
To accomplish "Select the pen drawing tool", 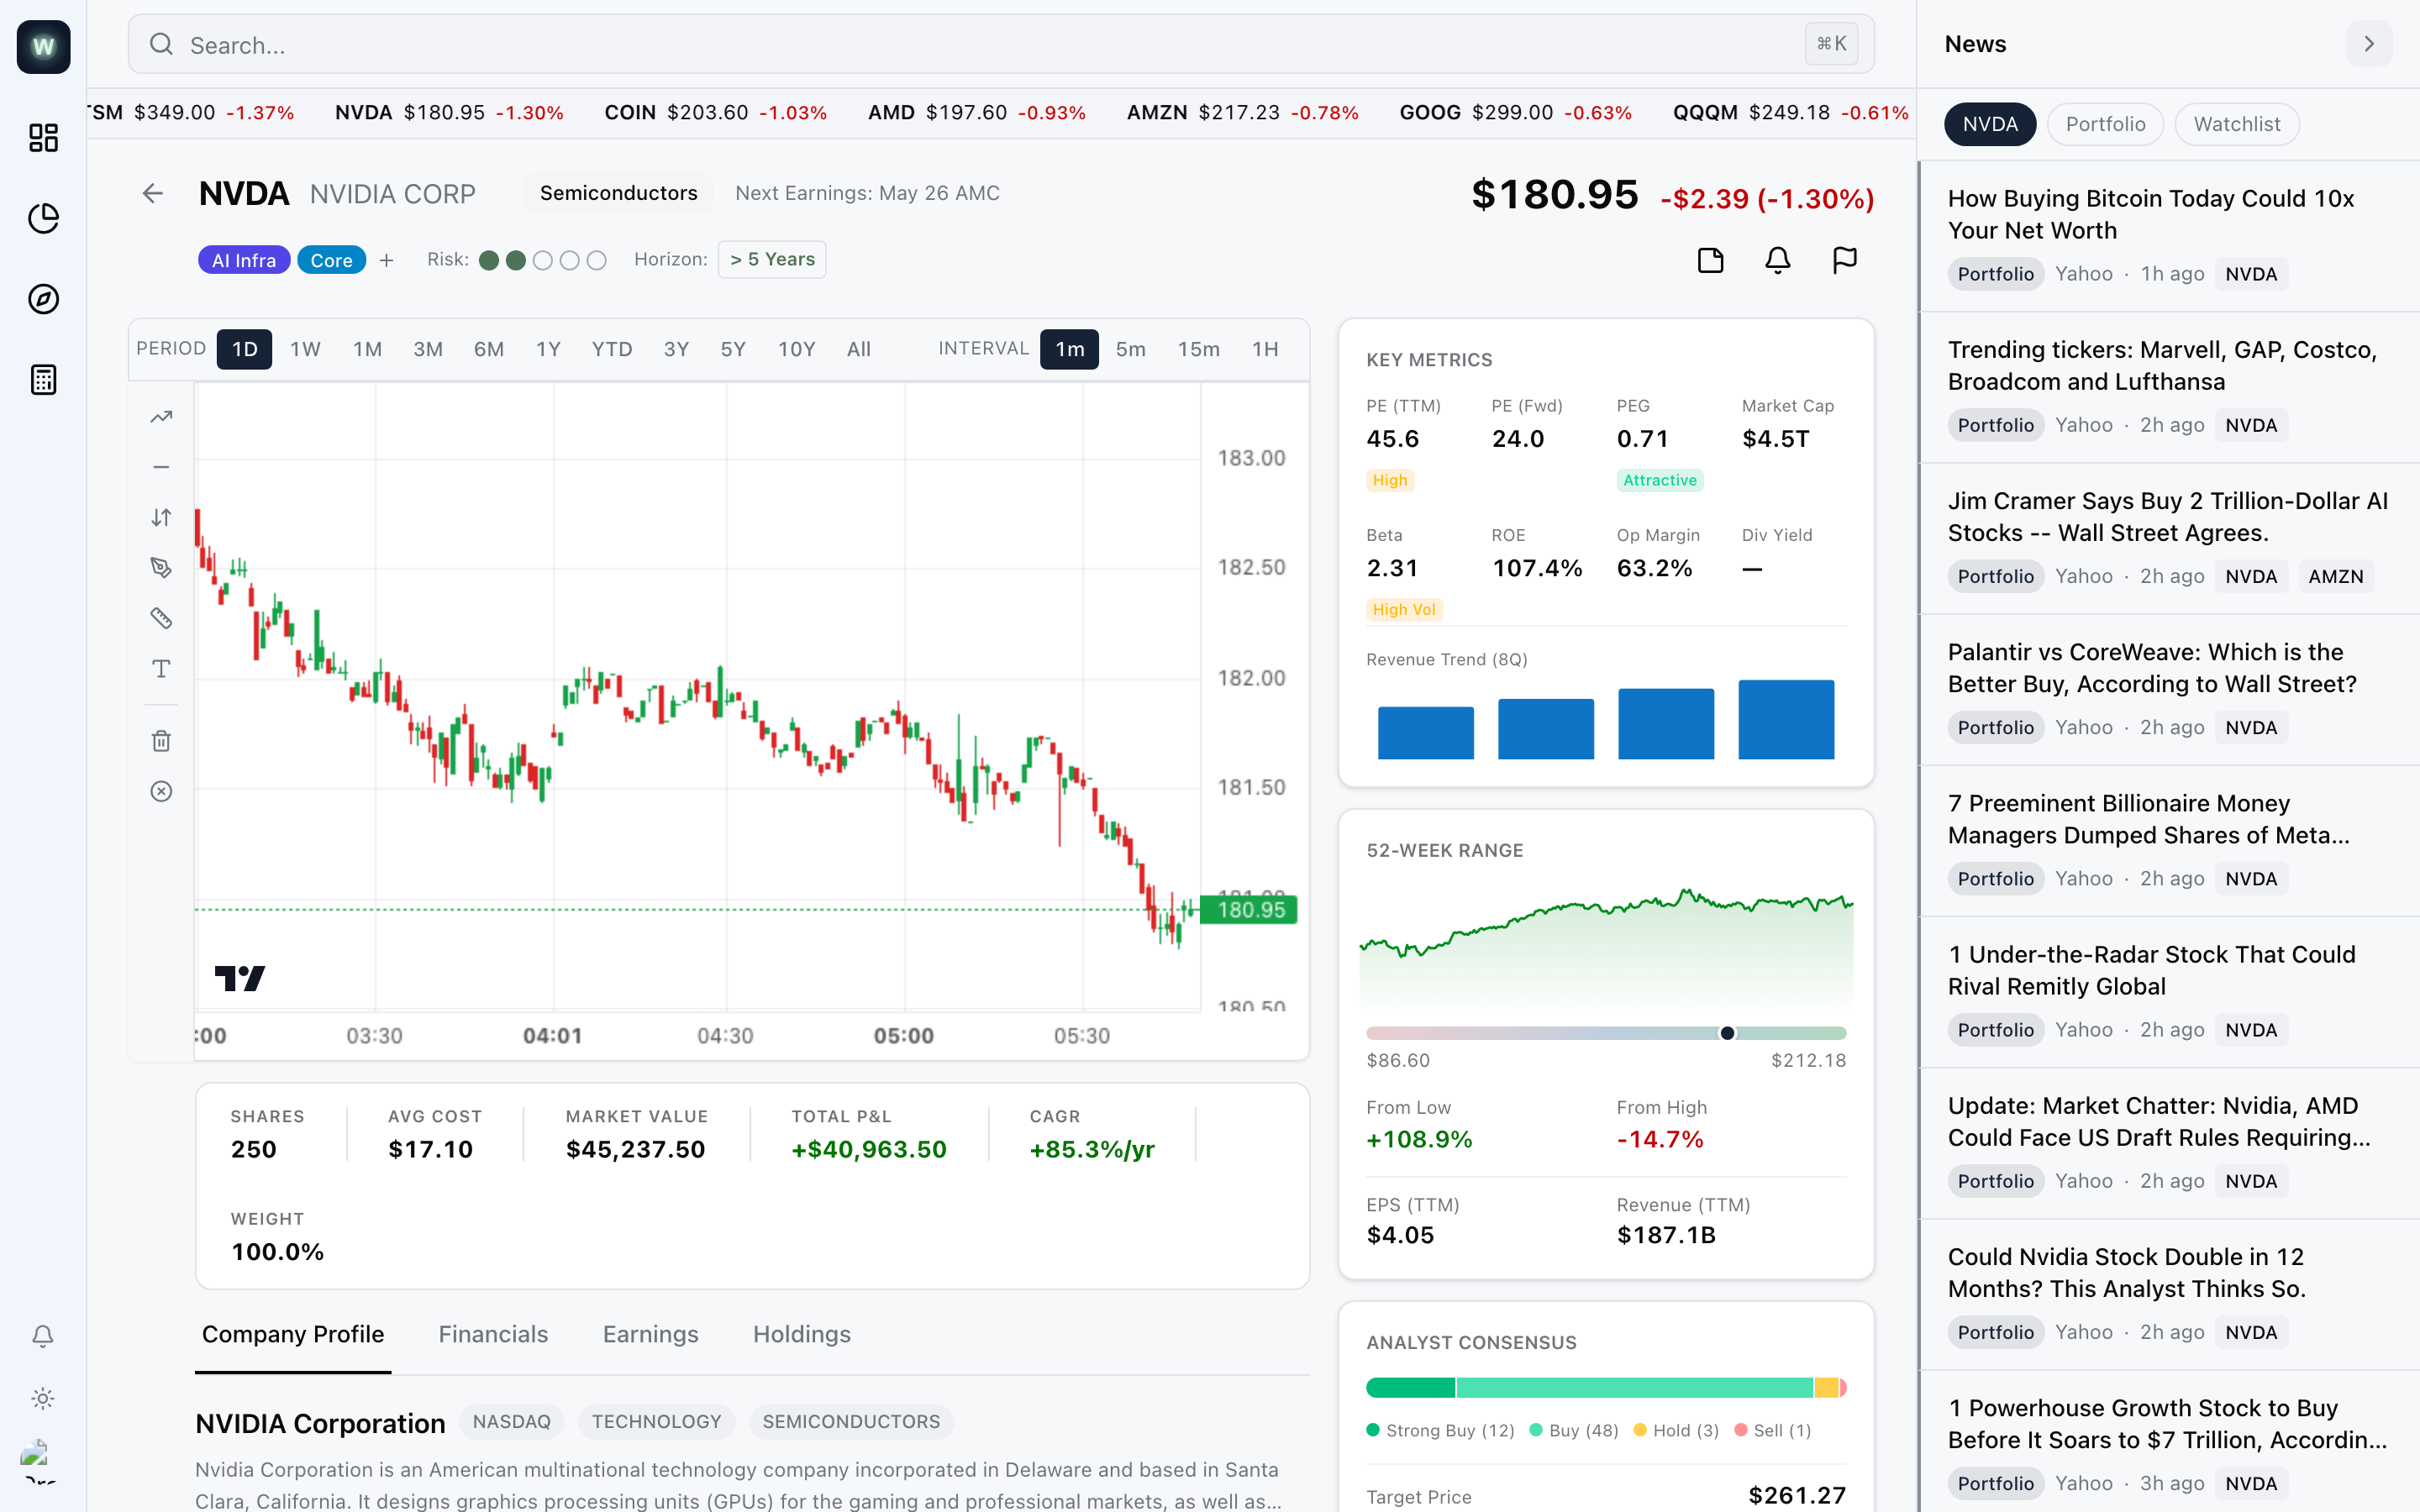I will tap(161, 568).
